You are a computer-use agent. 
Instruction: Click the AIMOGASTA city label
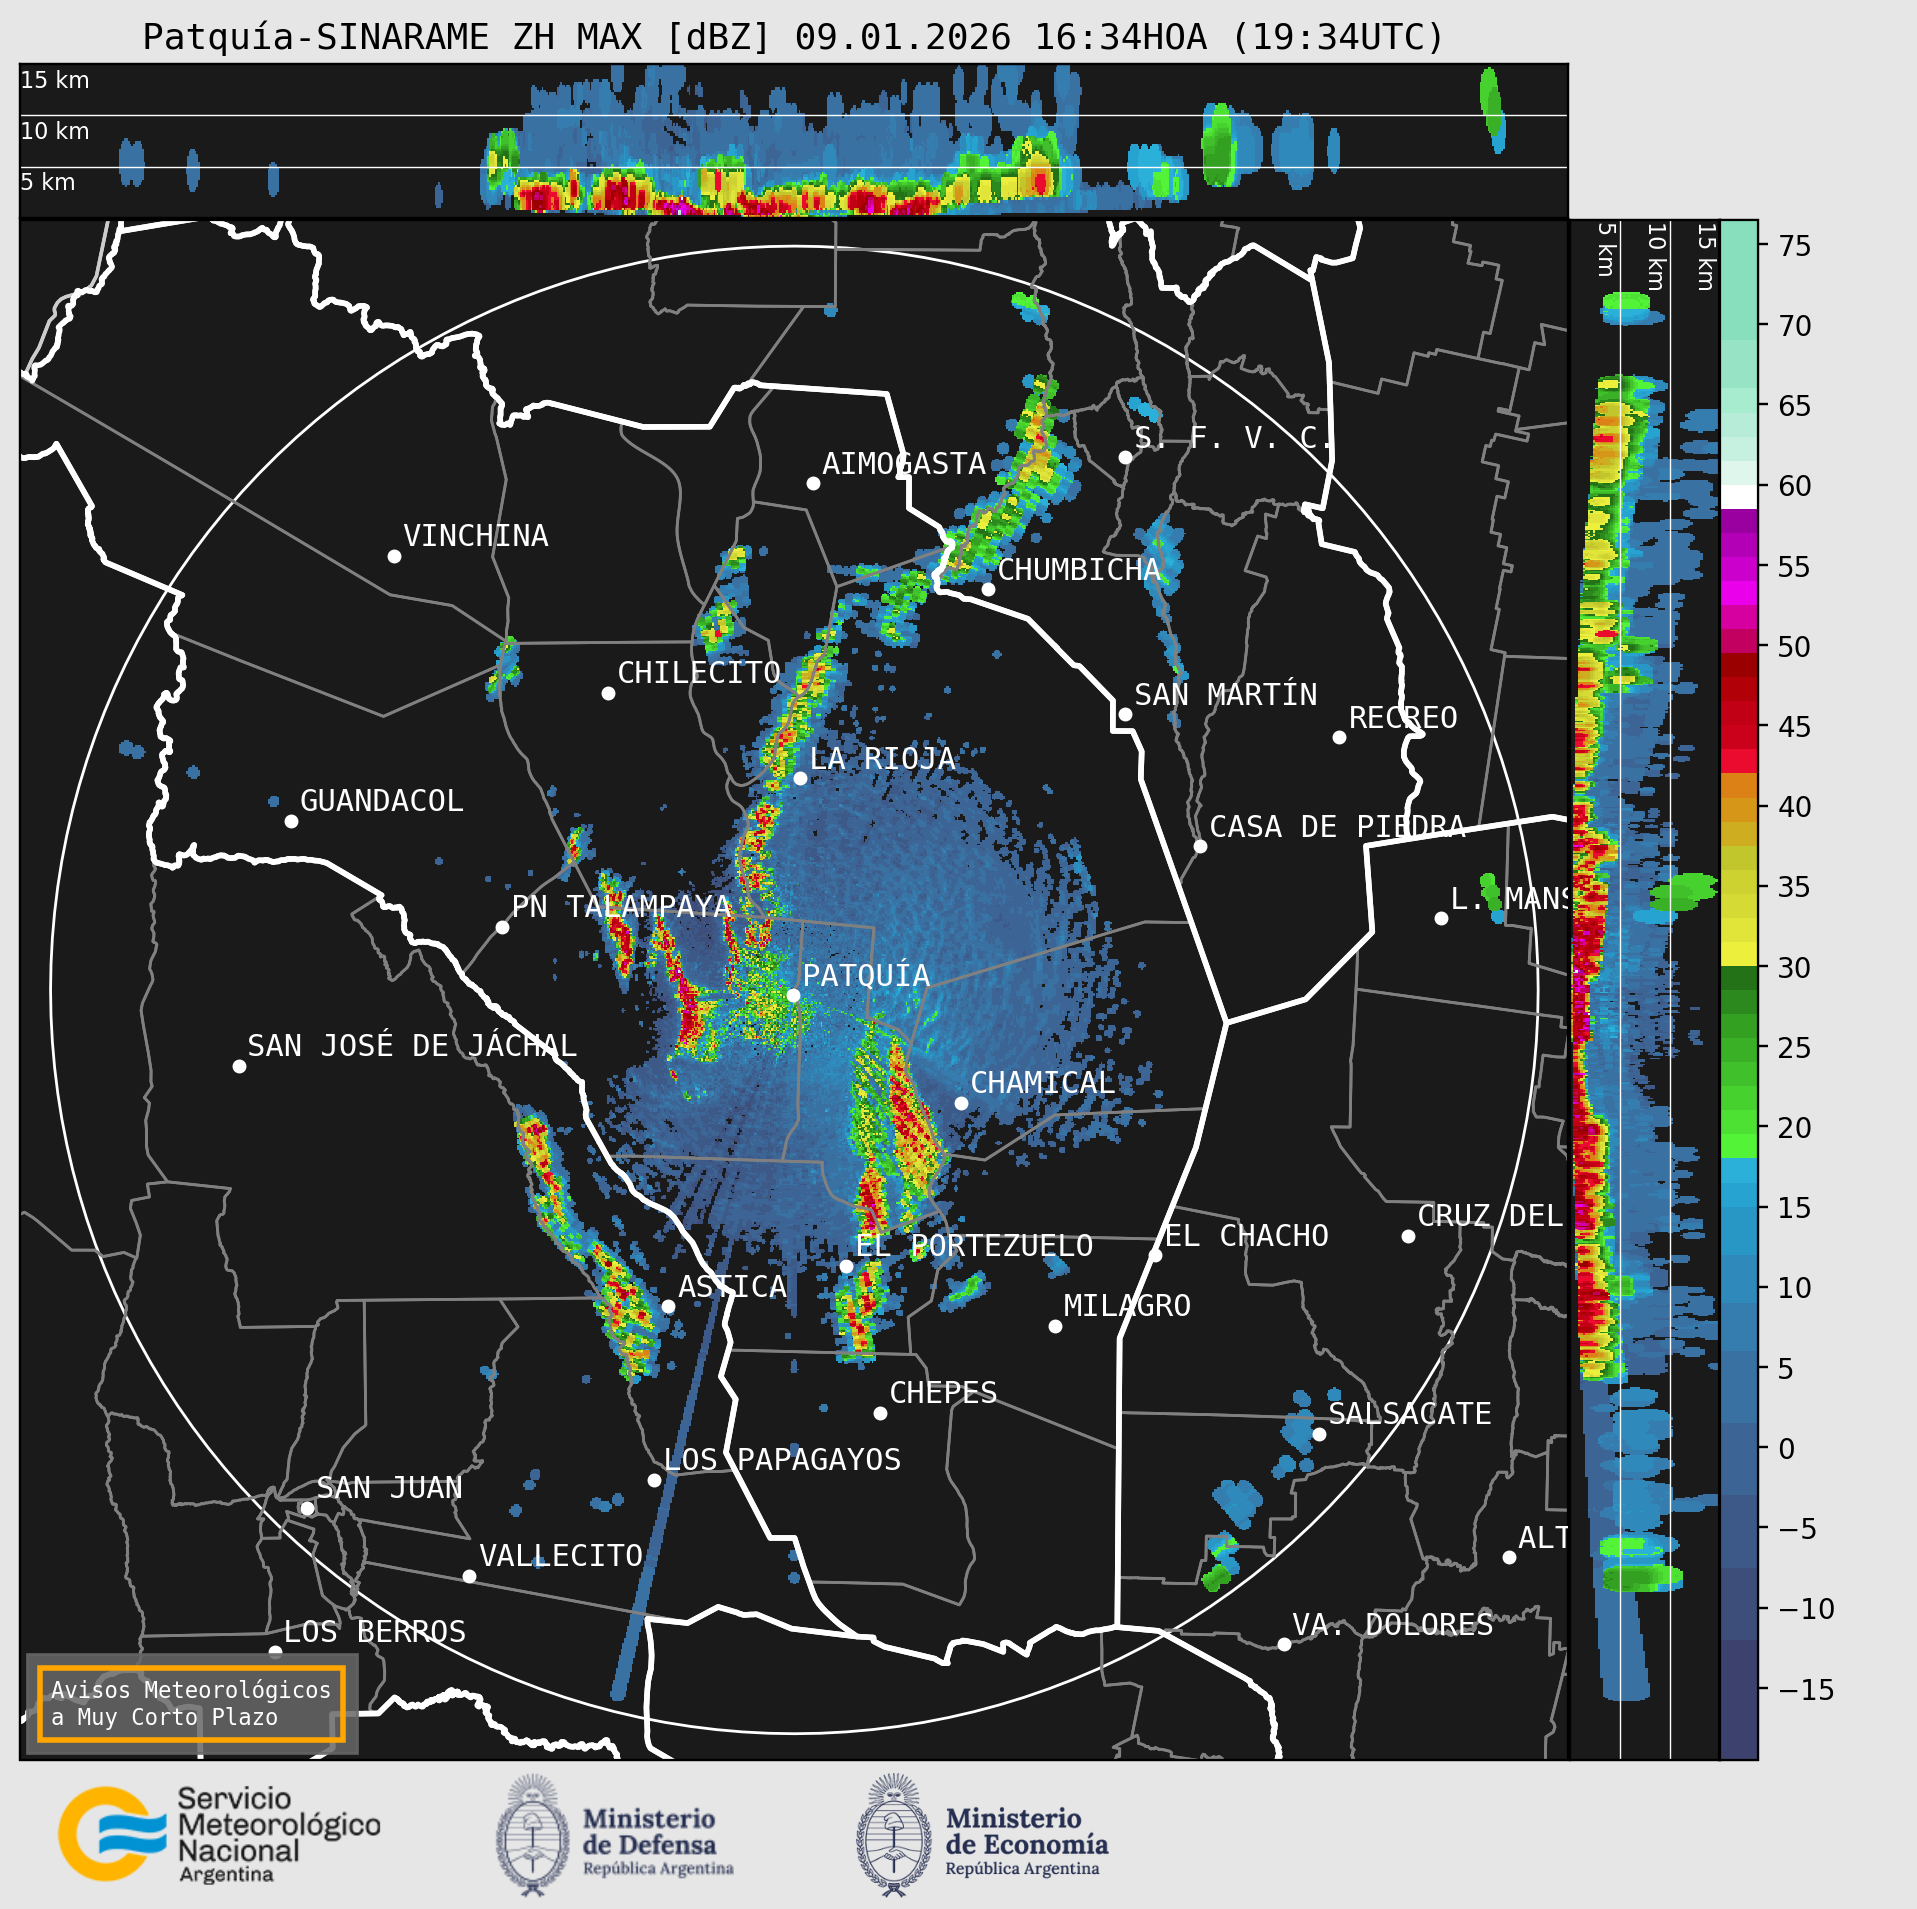click(904, 464)
